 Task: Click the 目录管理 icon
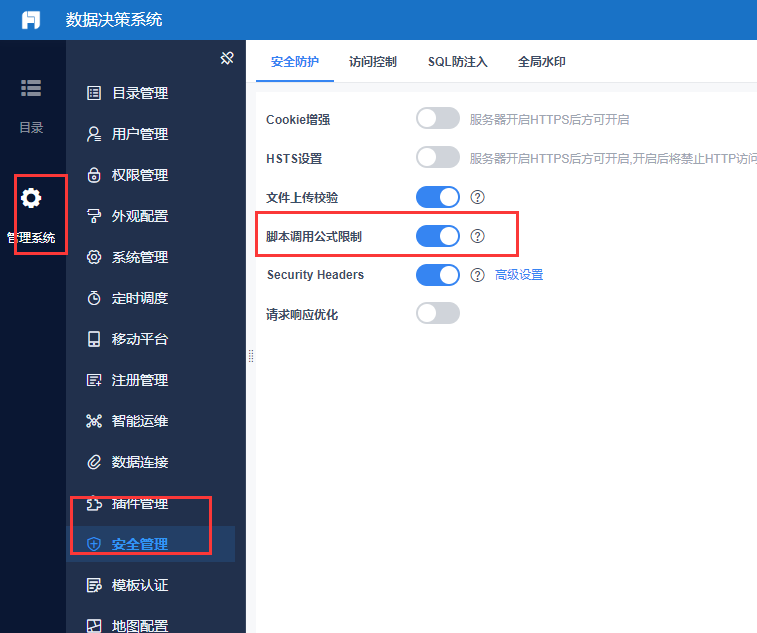(94, 93)
